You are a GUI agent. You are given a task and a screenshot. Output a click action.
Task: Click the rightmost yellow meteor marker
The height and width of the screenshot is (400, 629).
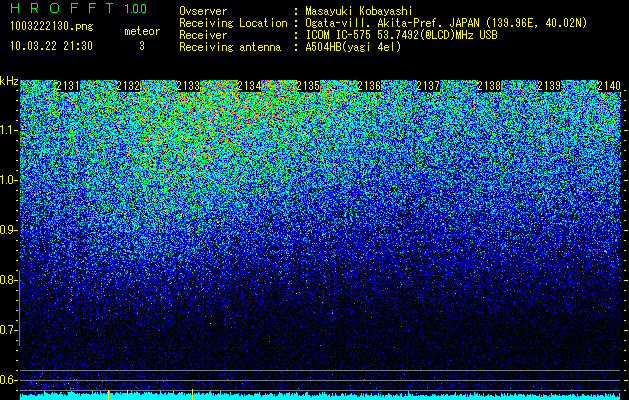click(x=193, y=394)
